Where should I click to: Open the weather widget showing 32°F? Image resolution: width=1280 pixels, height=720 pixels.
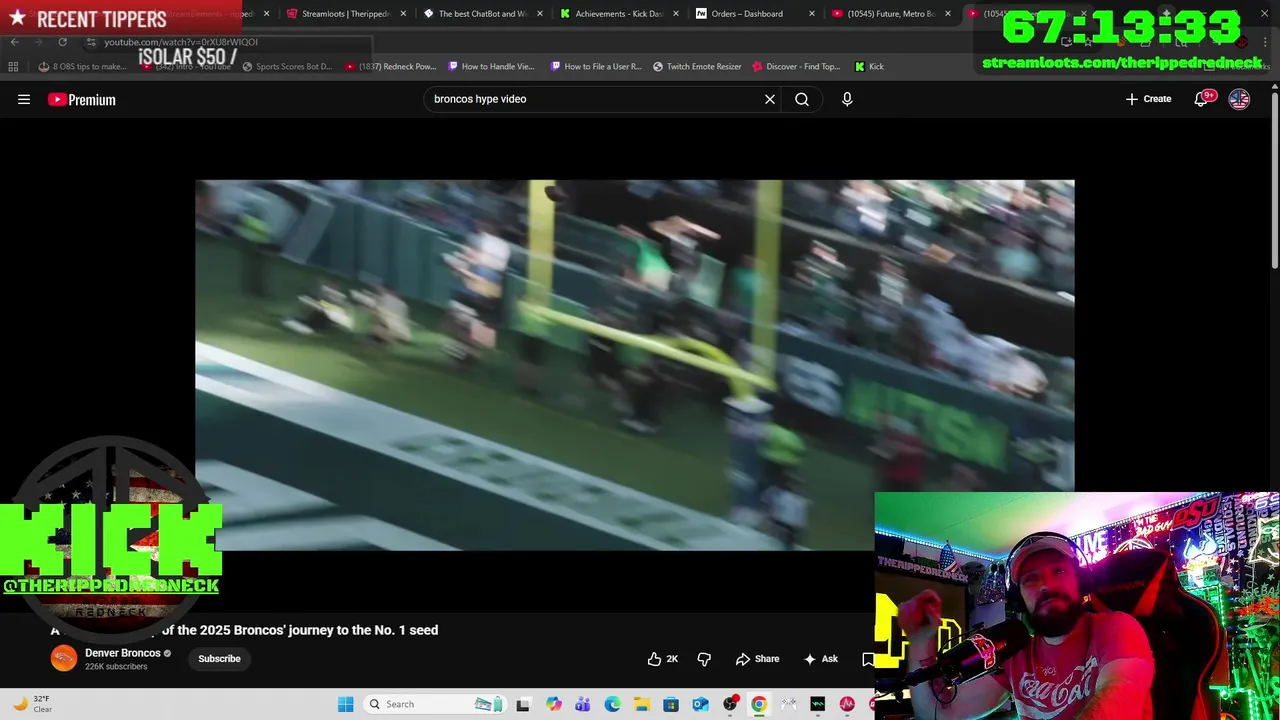[x=32, y=704]
